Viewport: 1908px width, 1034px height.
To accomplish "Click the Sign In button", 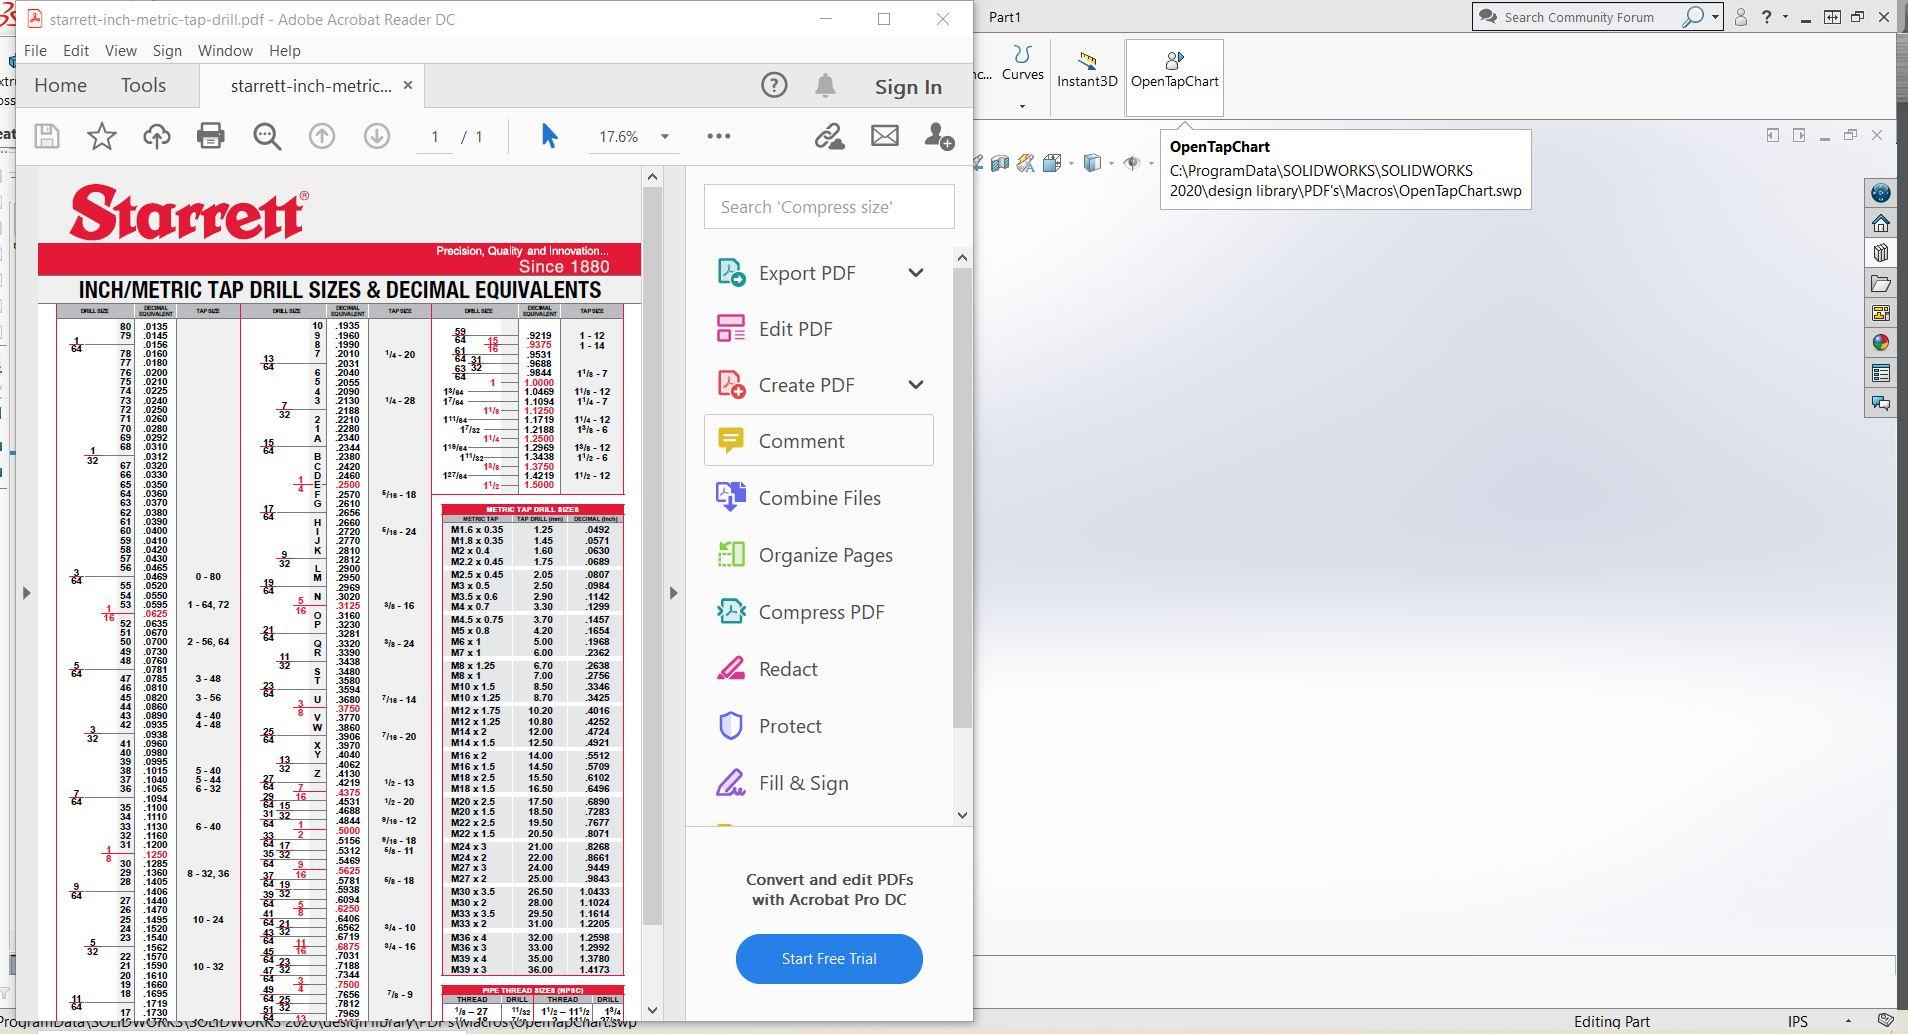I will (908, 87).
